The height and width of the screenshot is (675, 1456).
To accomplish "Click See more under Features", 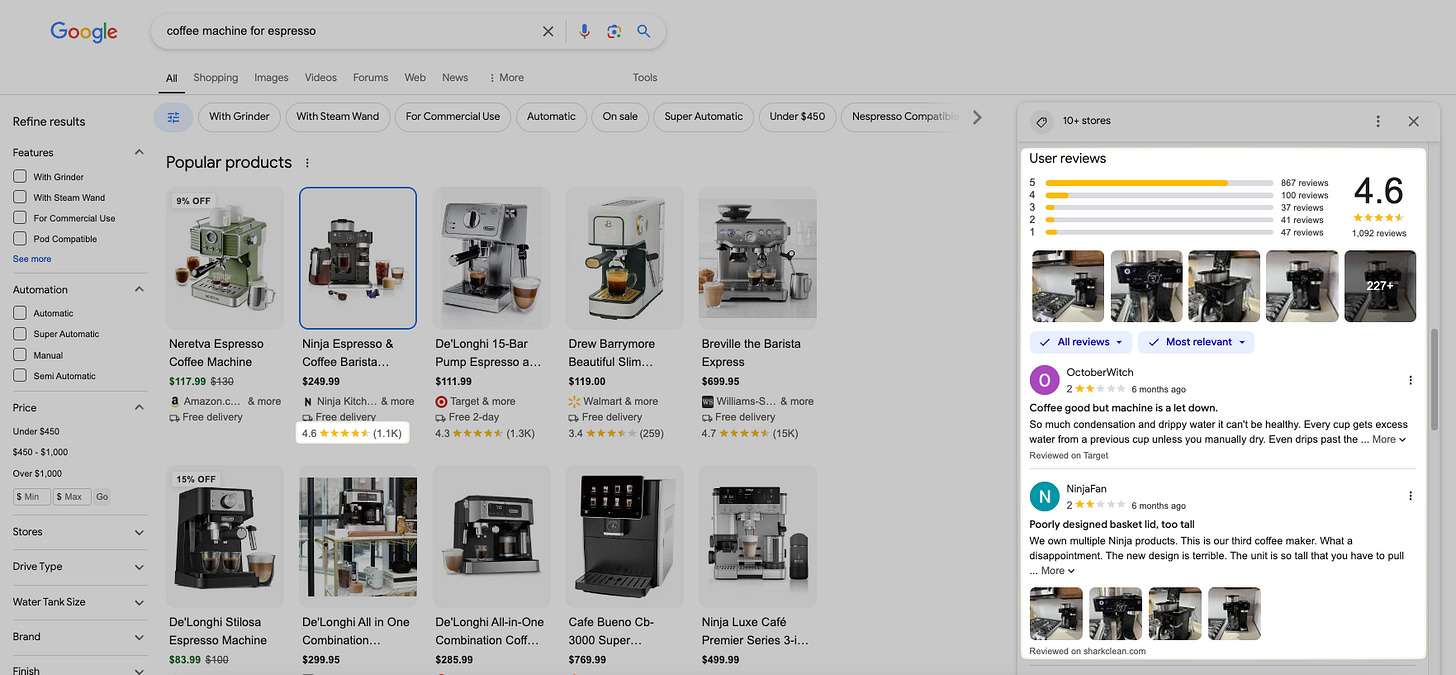I will point(32,259).
